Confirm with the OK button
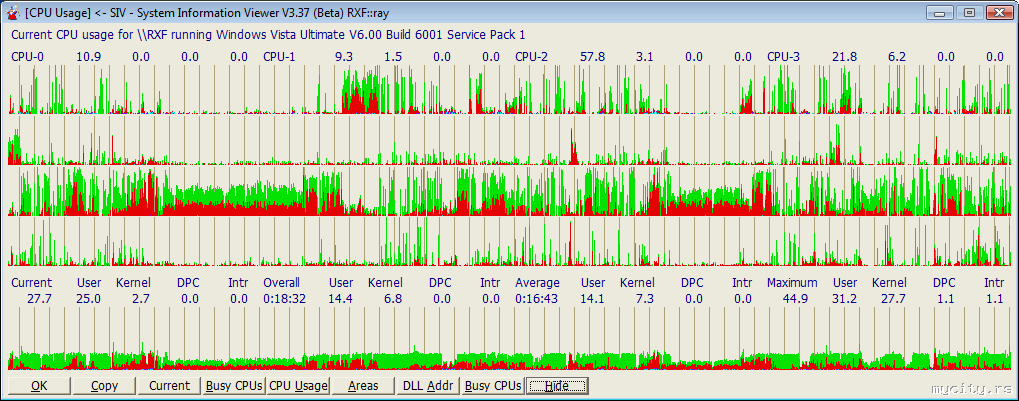 [x=39, y=386]
